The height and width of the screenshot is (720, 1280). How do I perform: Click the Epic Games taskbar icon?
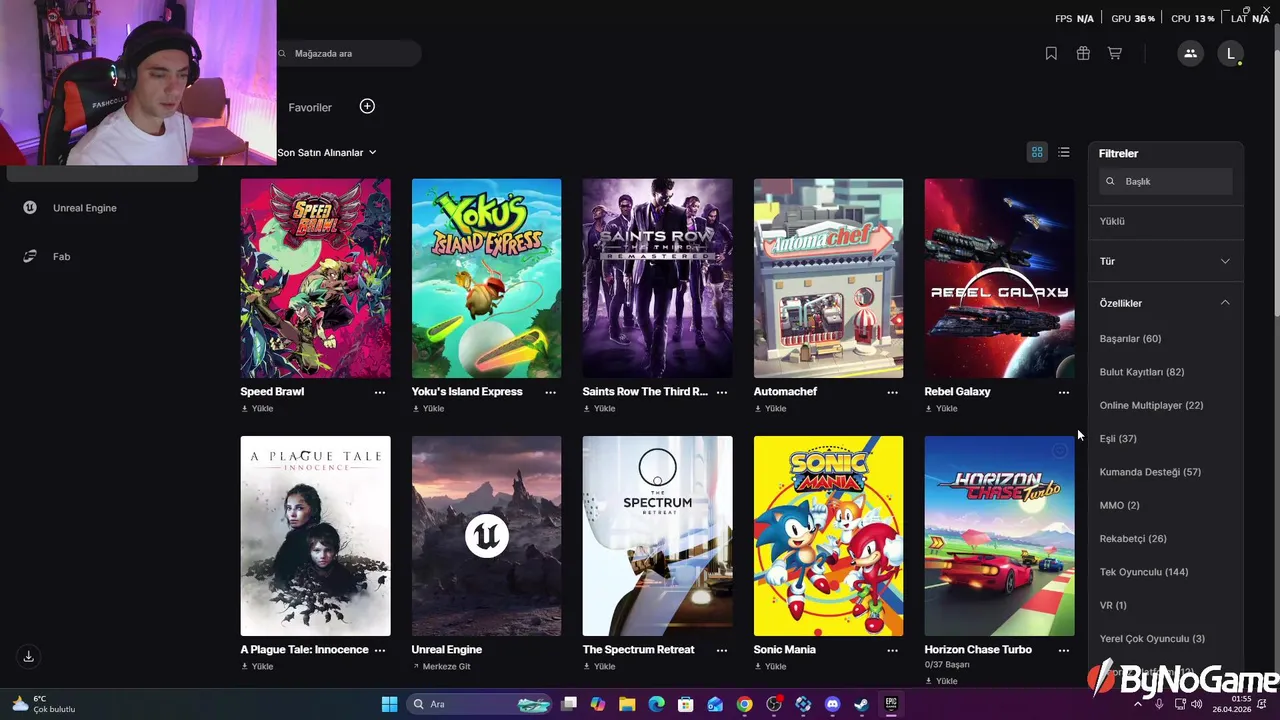click(891, 704)
